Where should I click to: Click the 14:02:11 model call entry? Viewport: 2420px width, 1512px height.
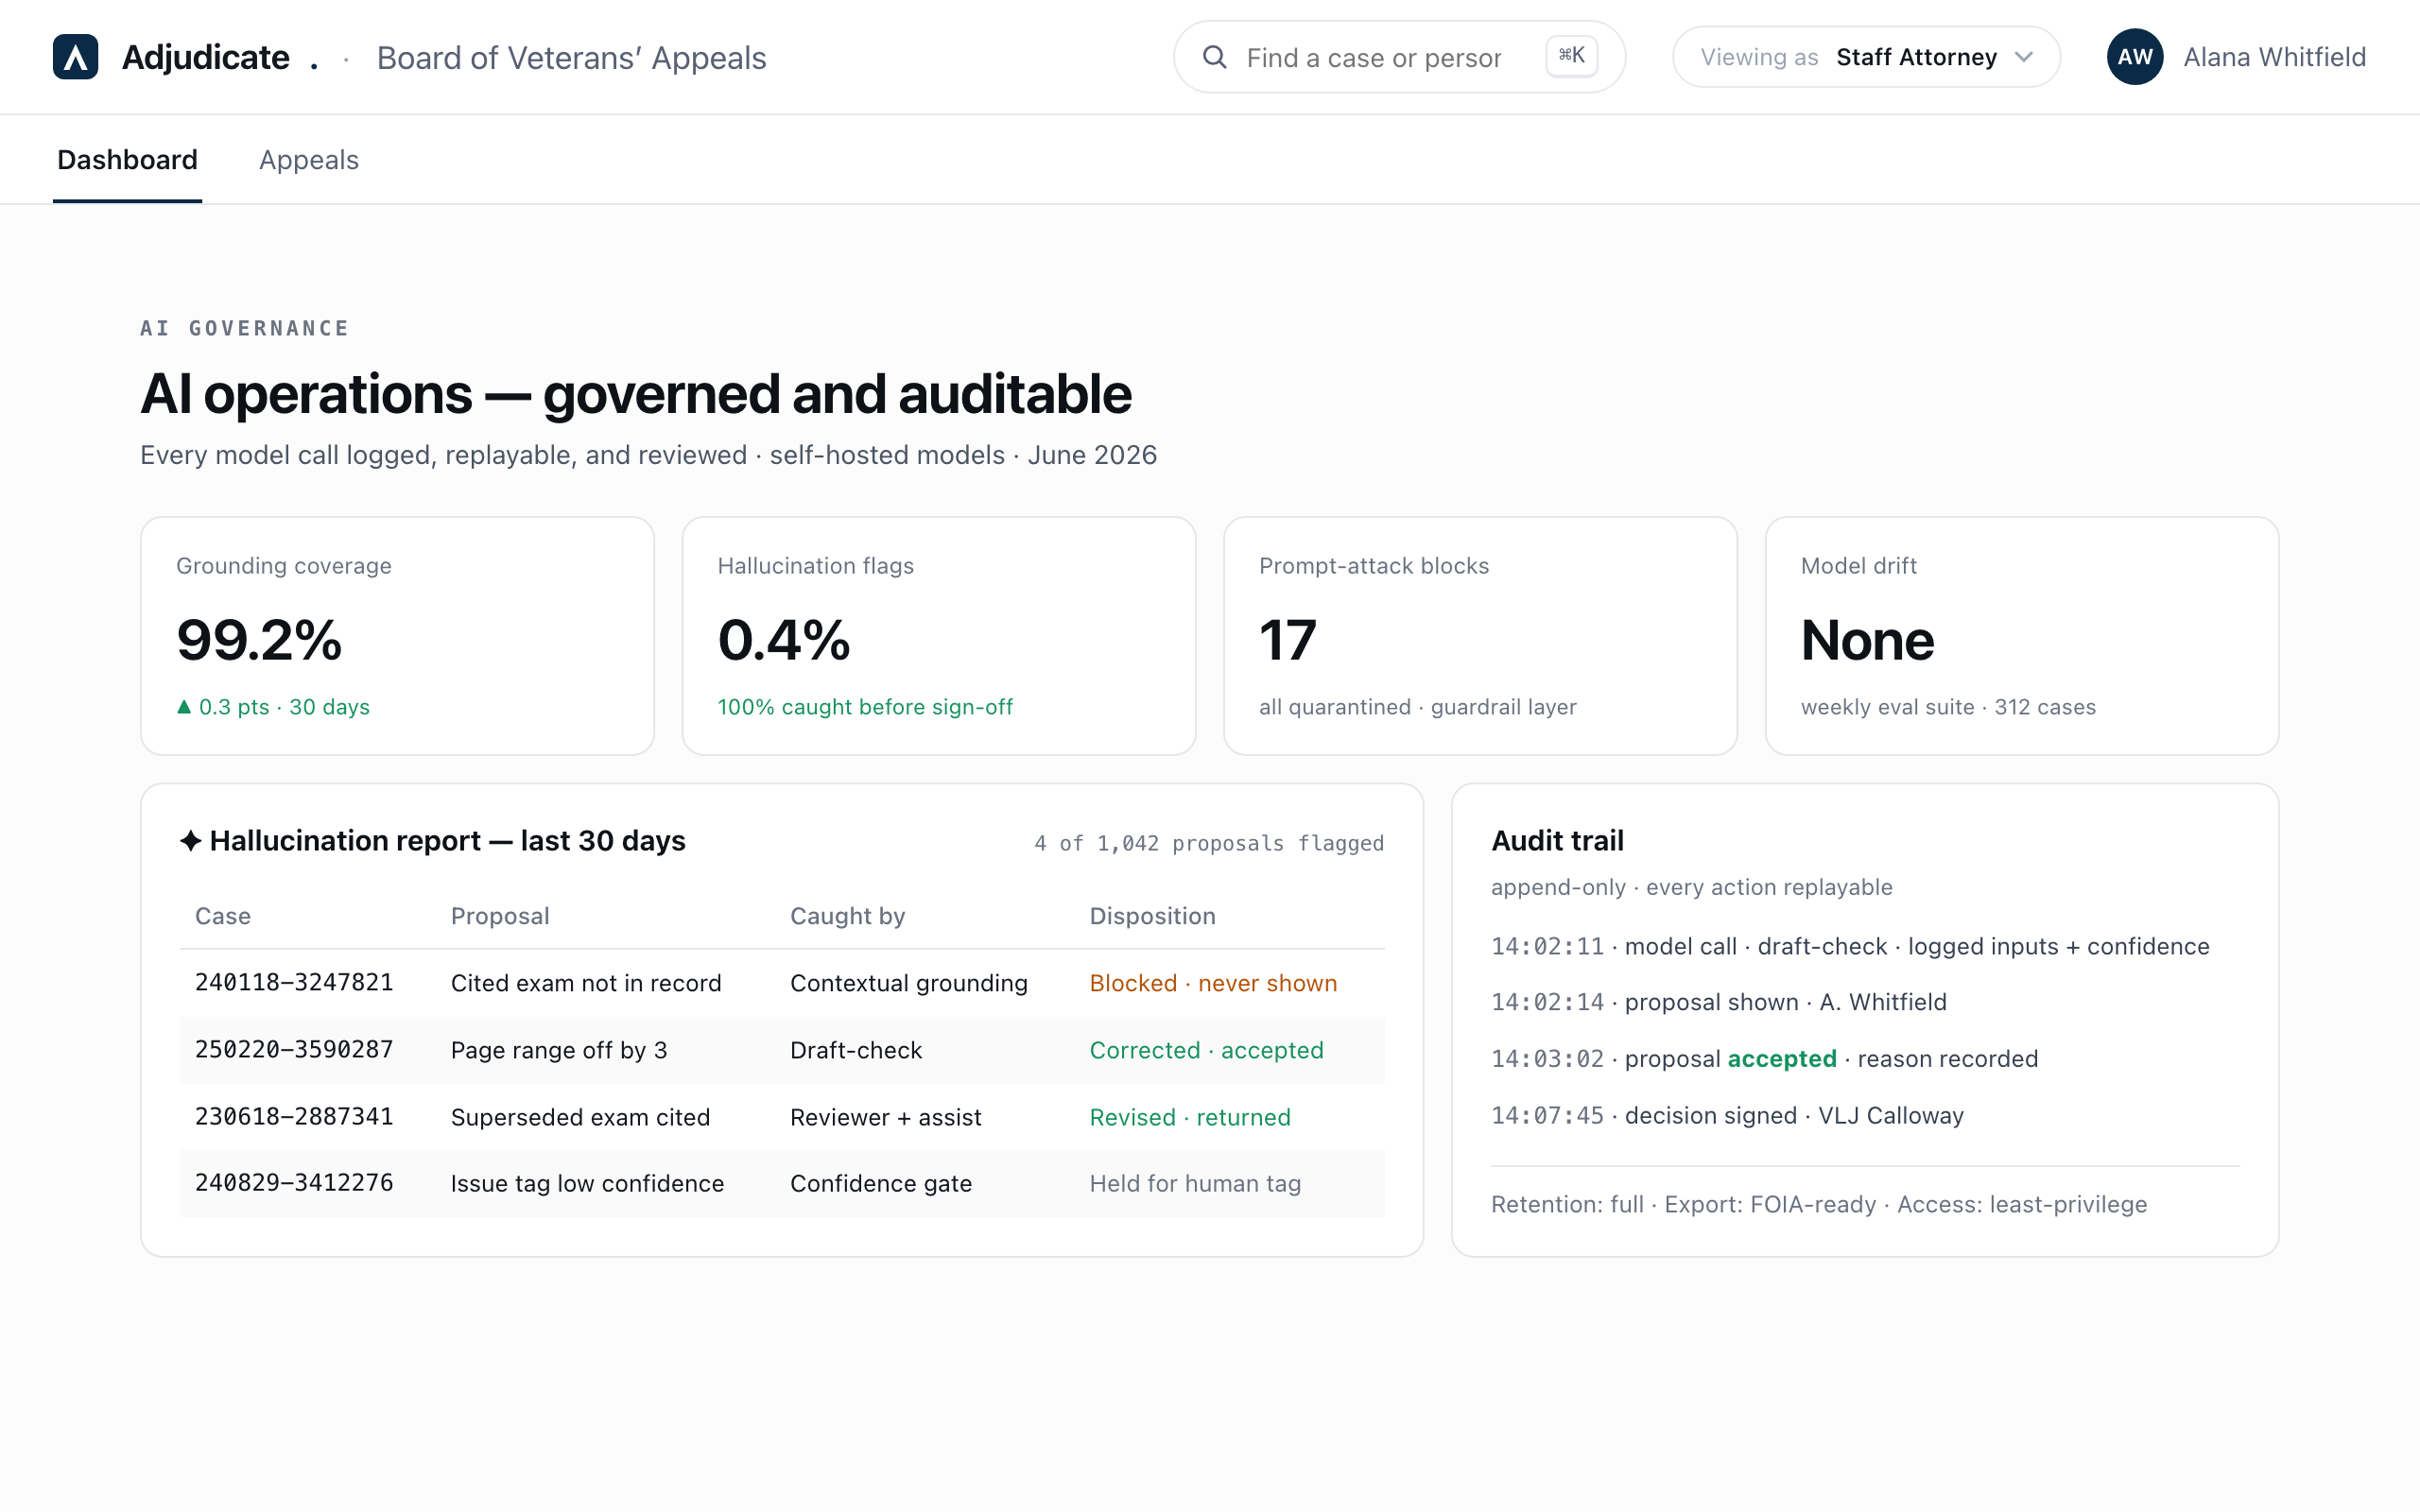tap(1850, 946)
